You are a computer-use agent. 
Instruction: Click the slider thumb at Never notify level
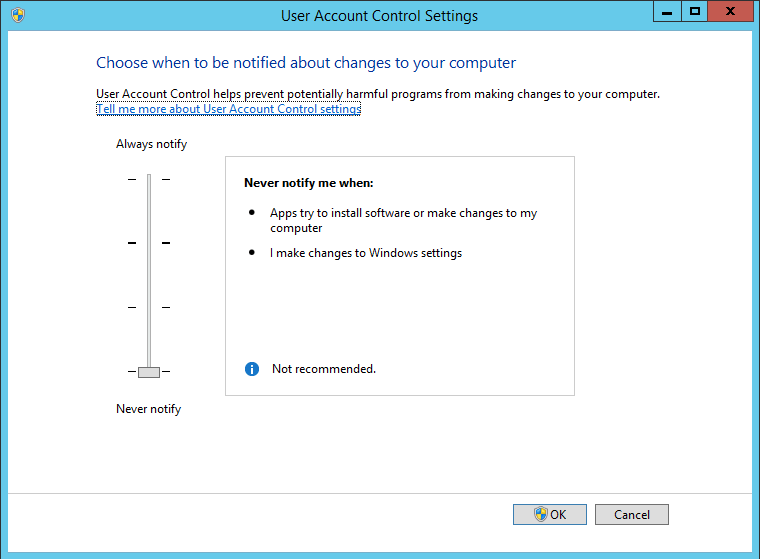pyautogui.click(x=149, y=372)
